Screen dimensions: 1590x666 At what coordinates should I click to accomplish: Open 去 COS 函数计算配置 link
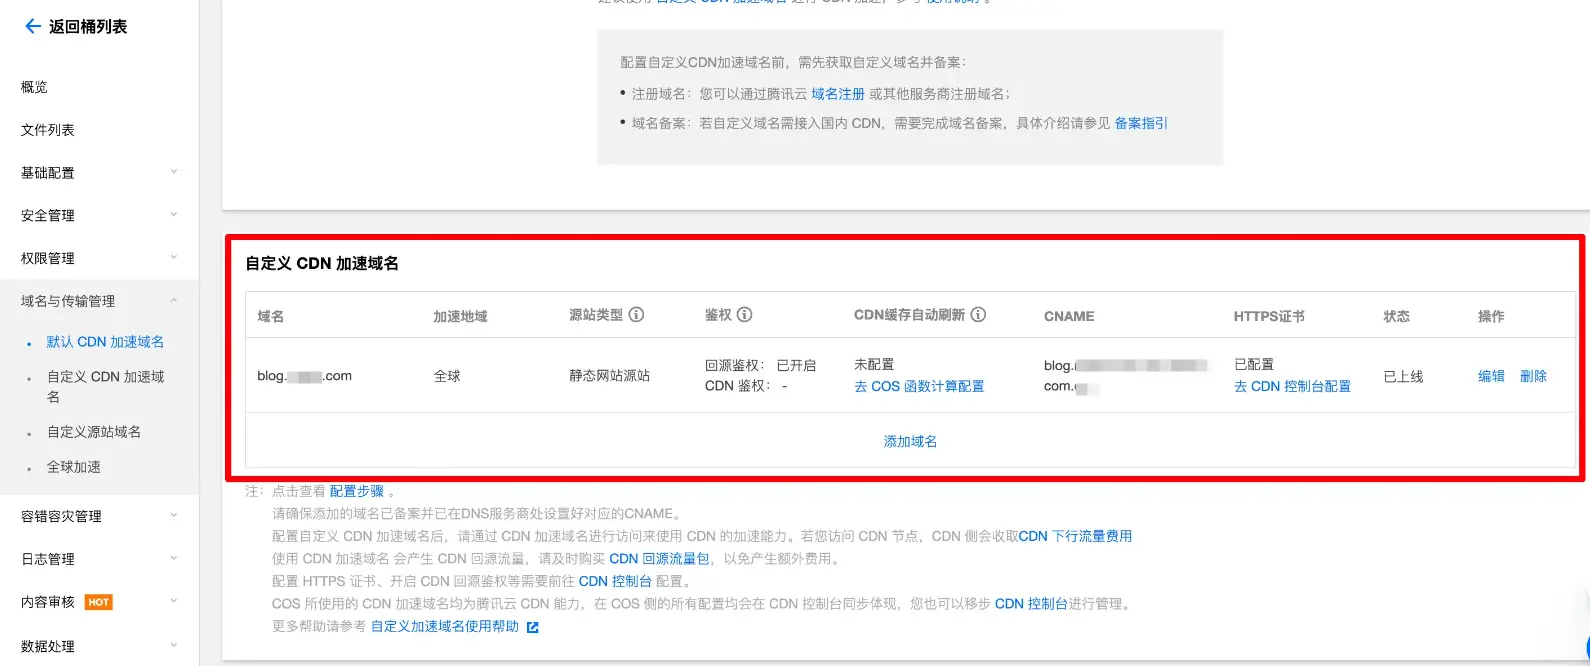[919, 386]
